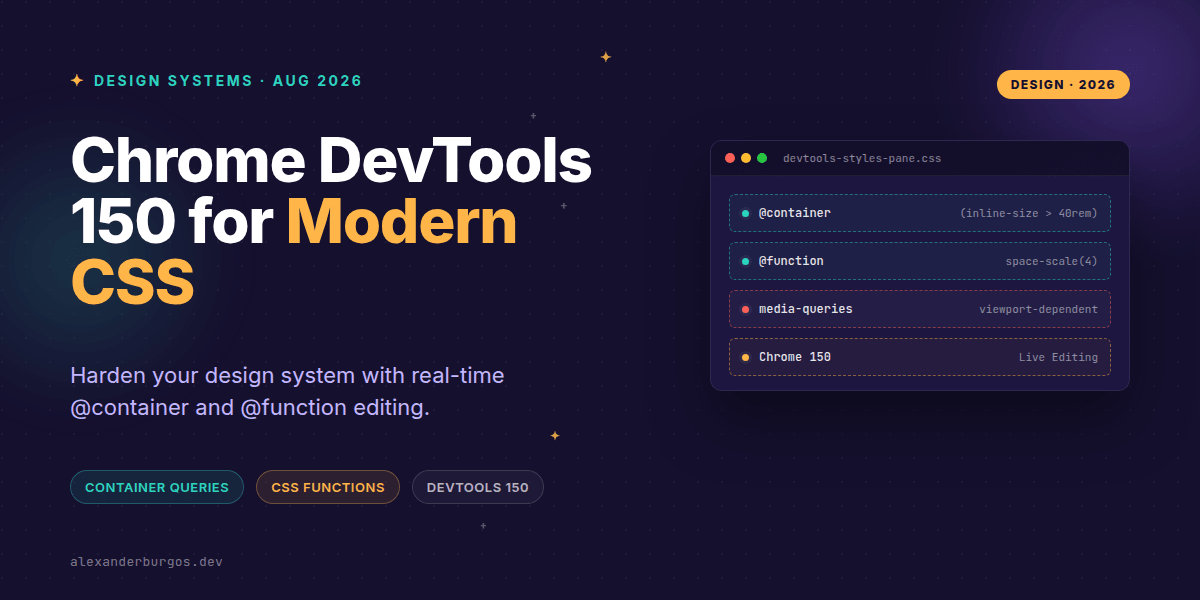Viewport: 1200px width, 600px height.
Task: Click the red dot beside media-queries
Action: coord(745,309)
